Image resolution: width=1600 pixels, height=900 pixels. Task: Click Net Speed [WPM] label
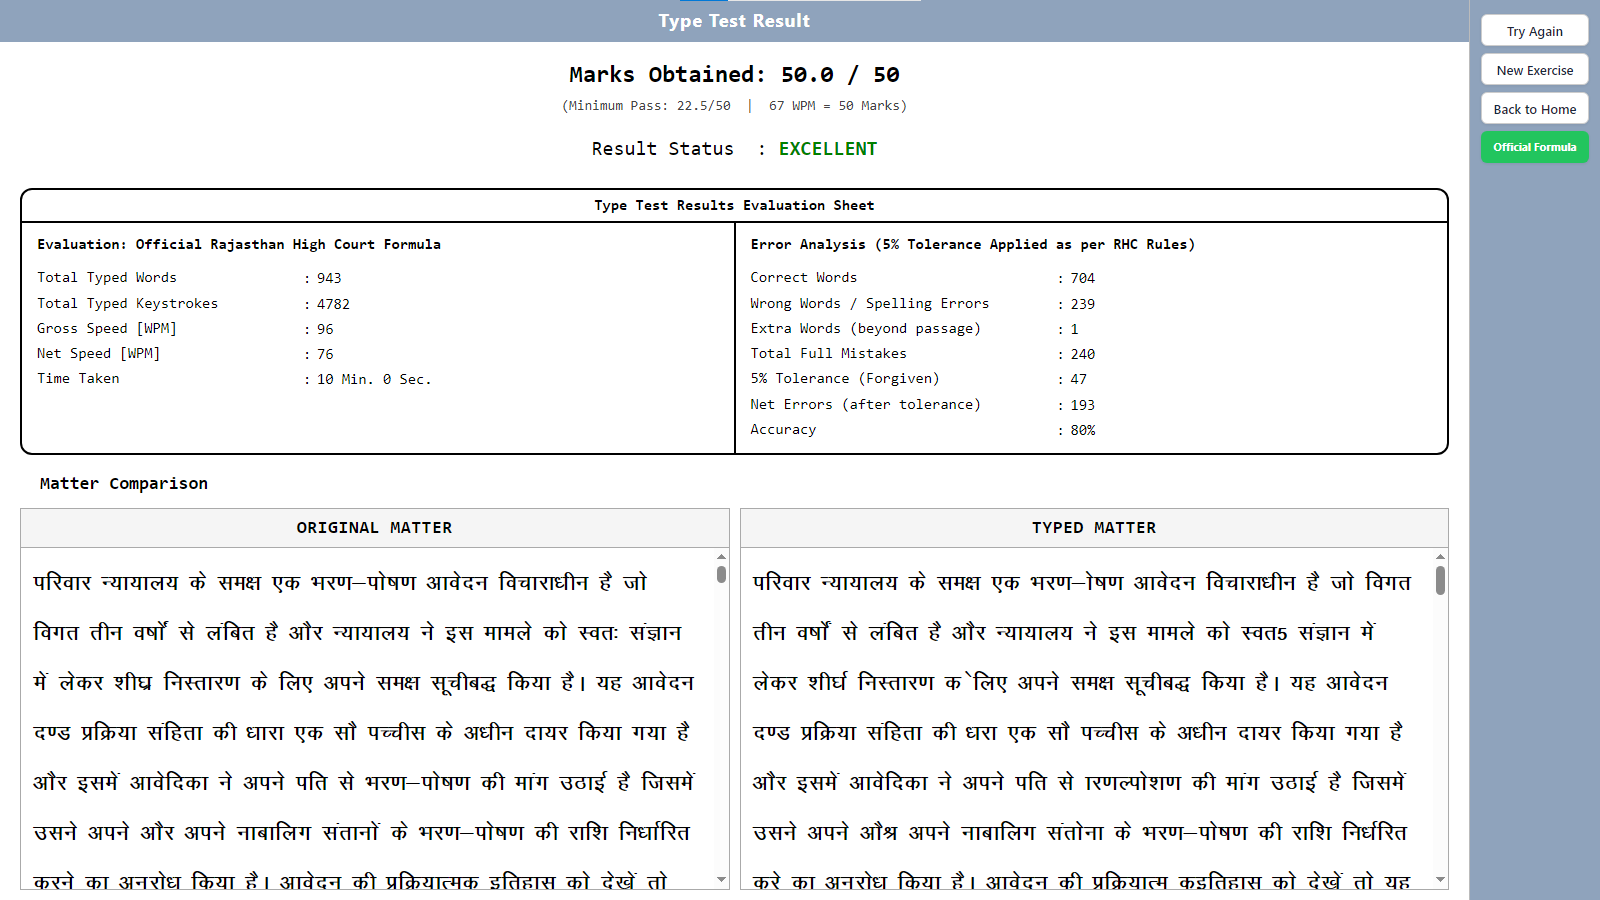click(x=98, y=353)
